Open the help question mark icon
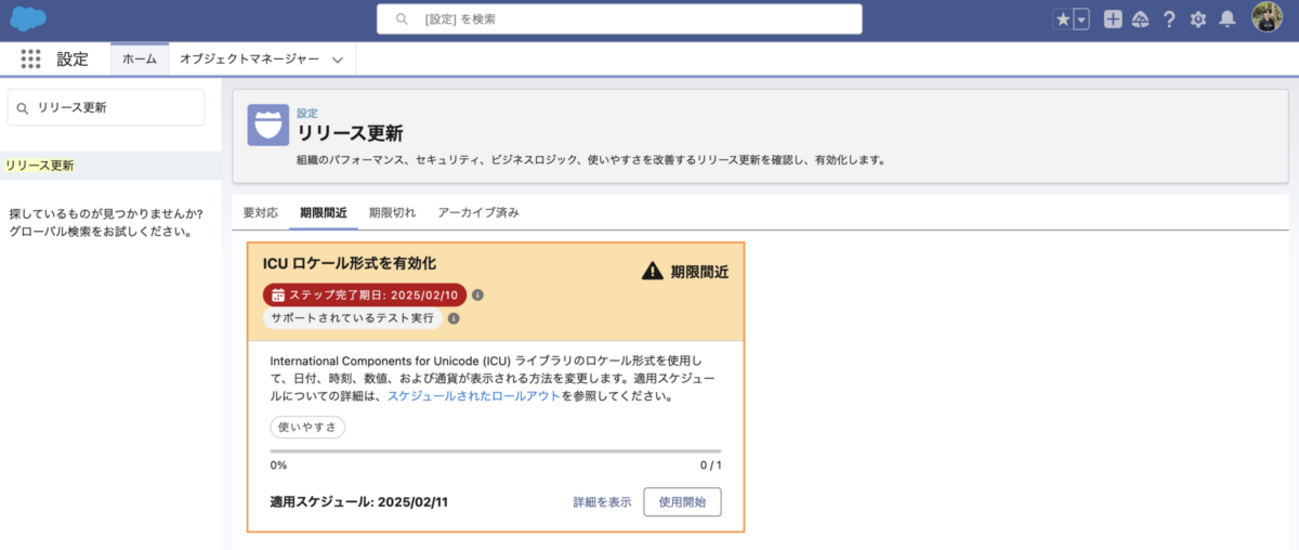Viewport: 1299px width, 550px height. (x=1169, y=19)
